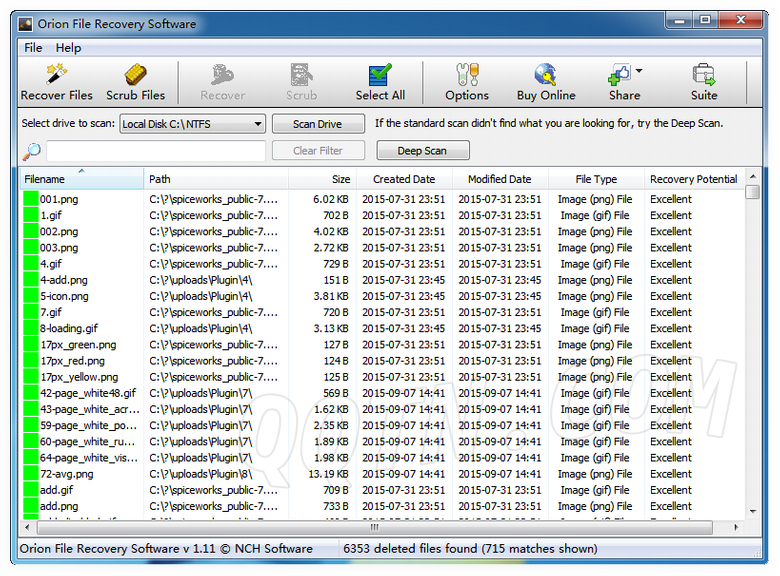
Task: Sort by the Recovery Potential column
Action: point(693,180)
